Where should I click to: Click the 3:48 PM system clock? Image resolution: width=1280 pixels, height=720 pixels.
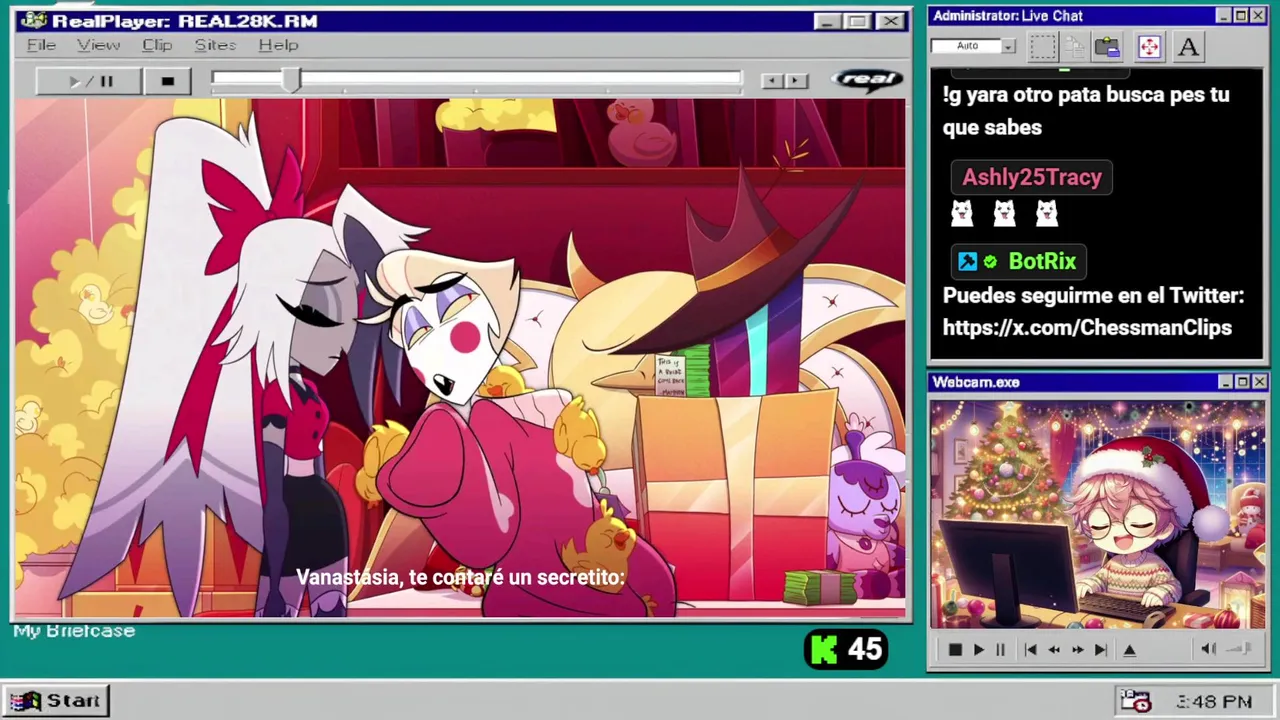click(x=1214, y=702)
